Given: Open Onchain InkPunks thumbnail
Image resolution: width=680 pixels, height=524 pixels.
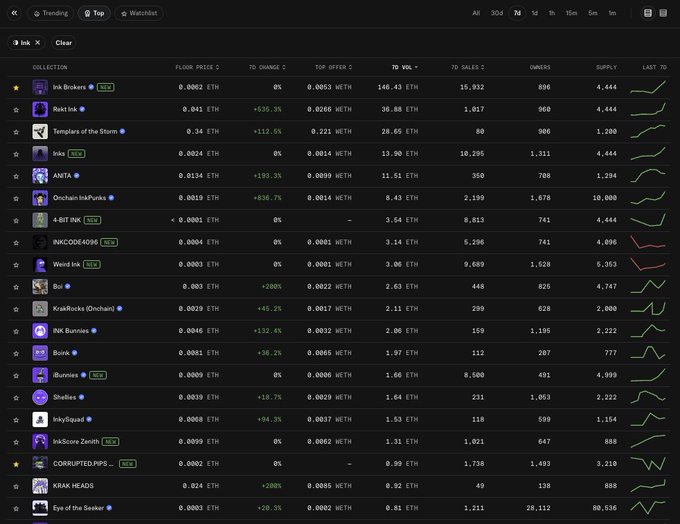Looking at the screenshot, I should tap(40, 198).
